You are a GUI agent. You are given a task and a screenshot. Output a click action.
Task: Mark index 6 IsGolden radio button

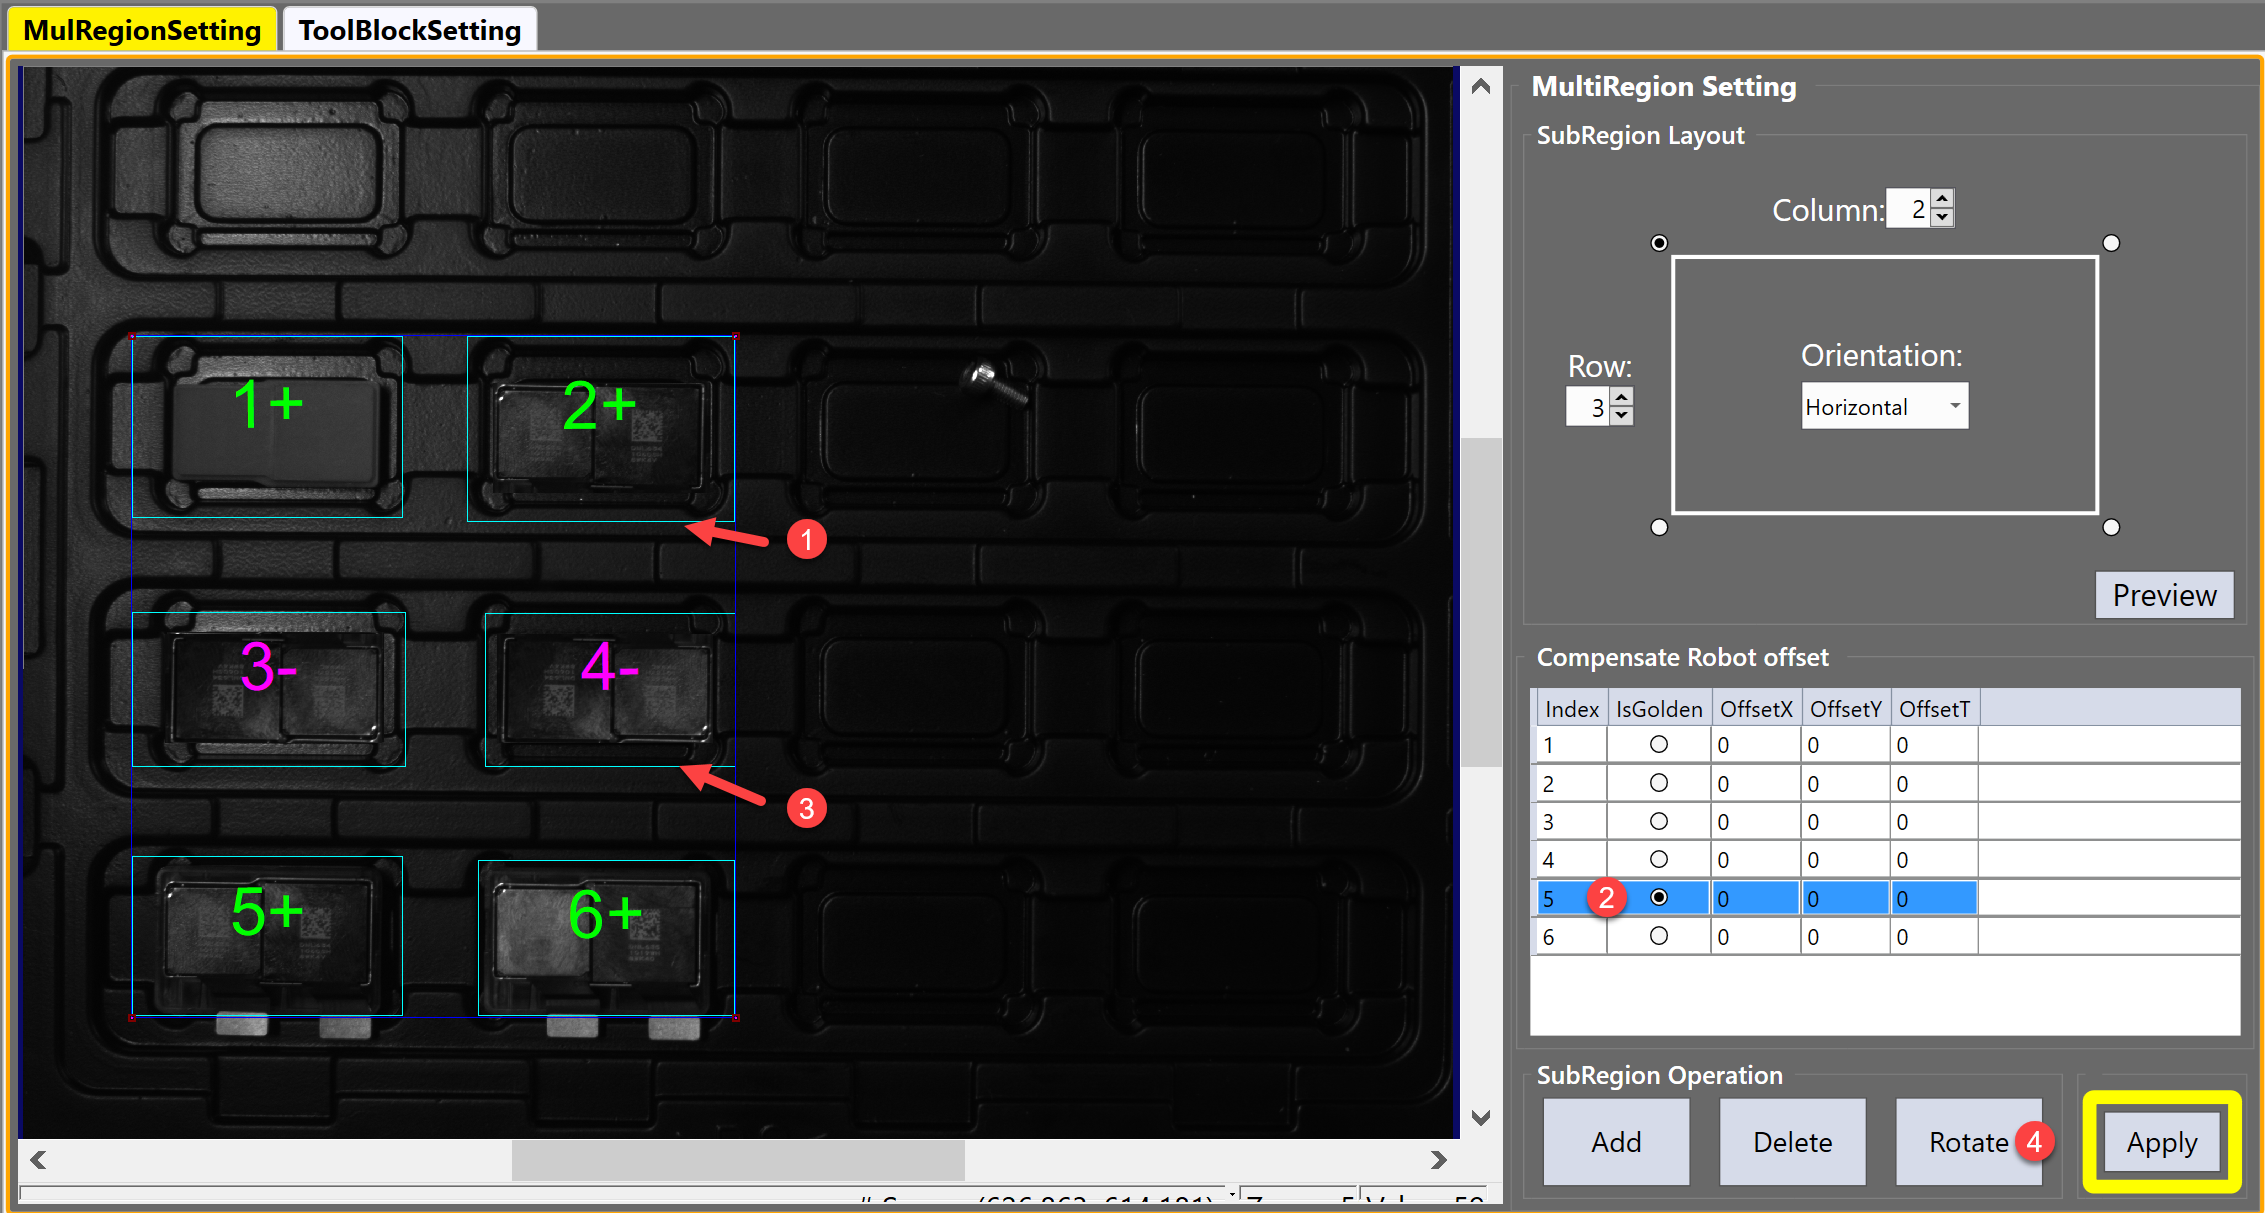pos(1658,936)
